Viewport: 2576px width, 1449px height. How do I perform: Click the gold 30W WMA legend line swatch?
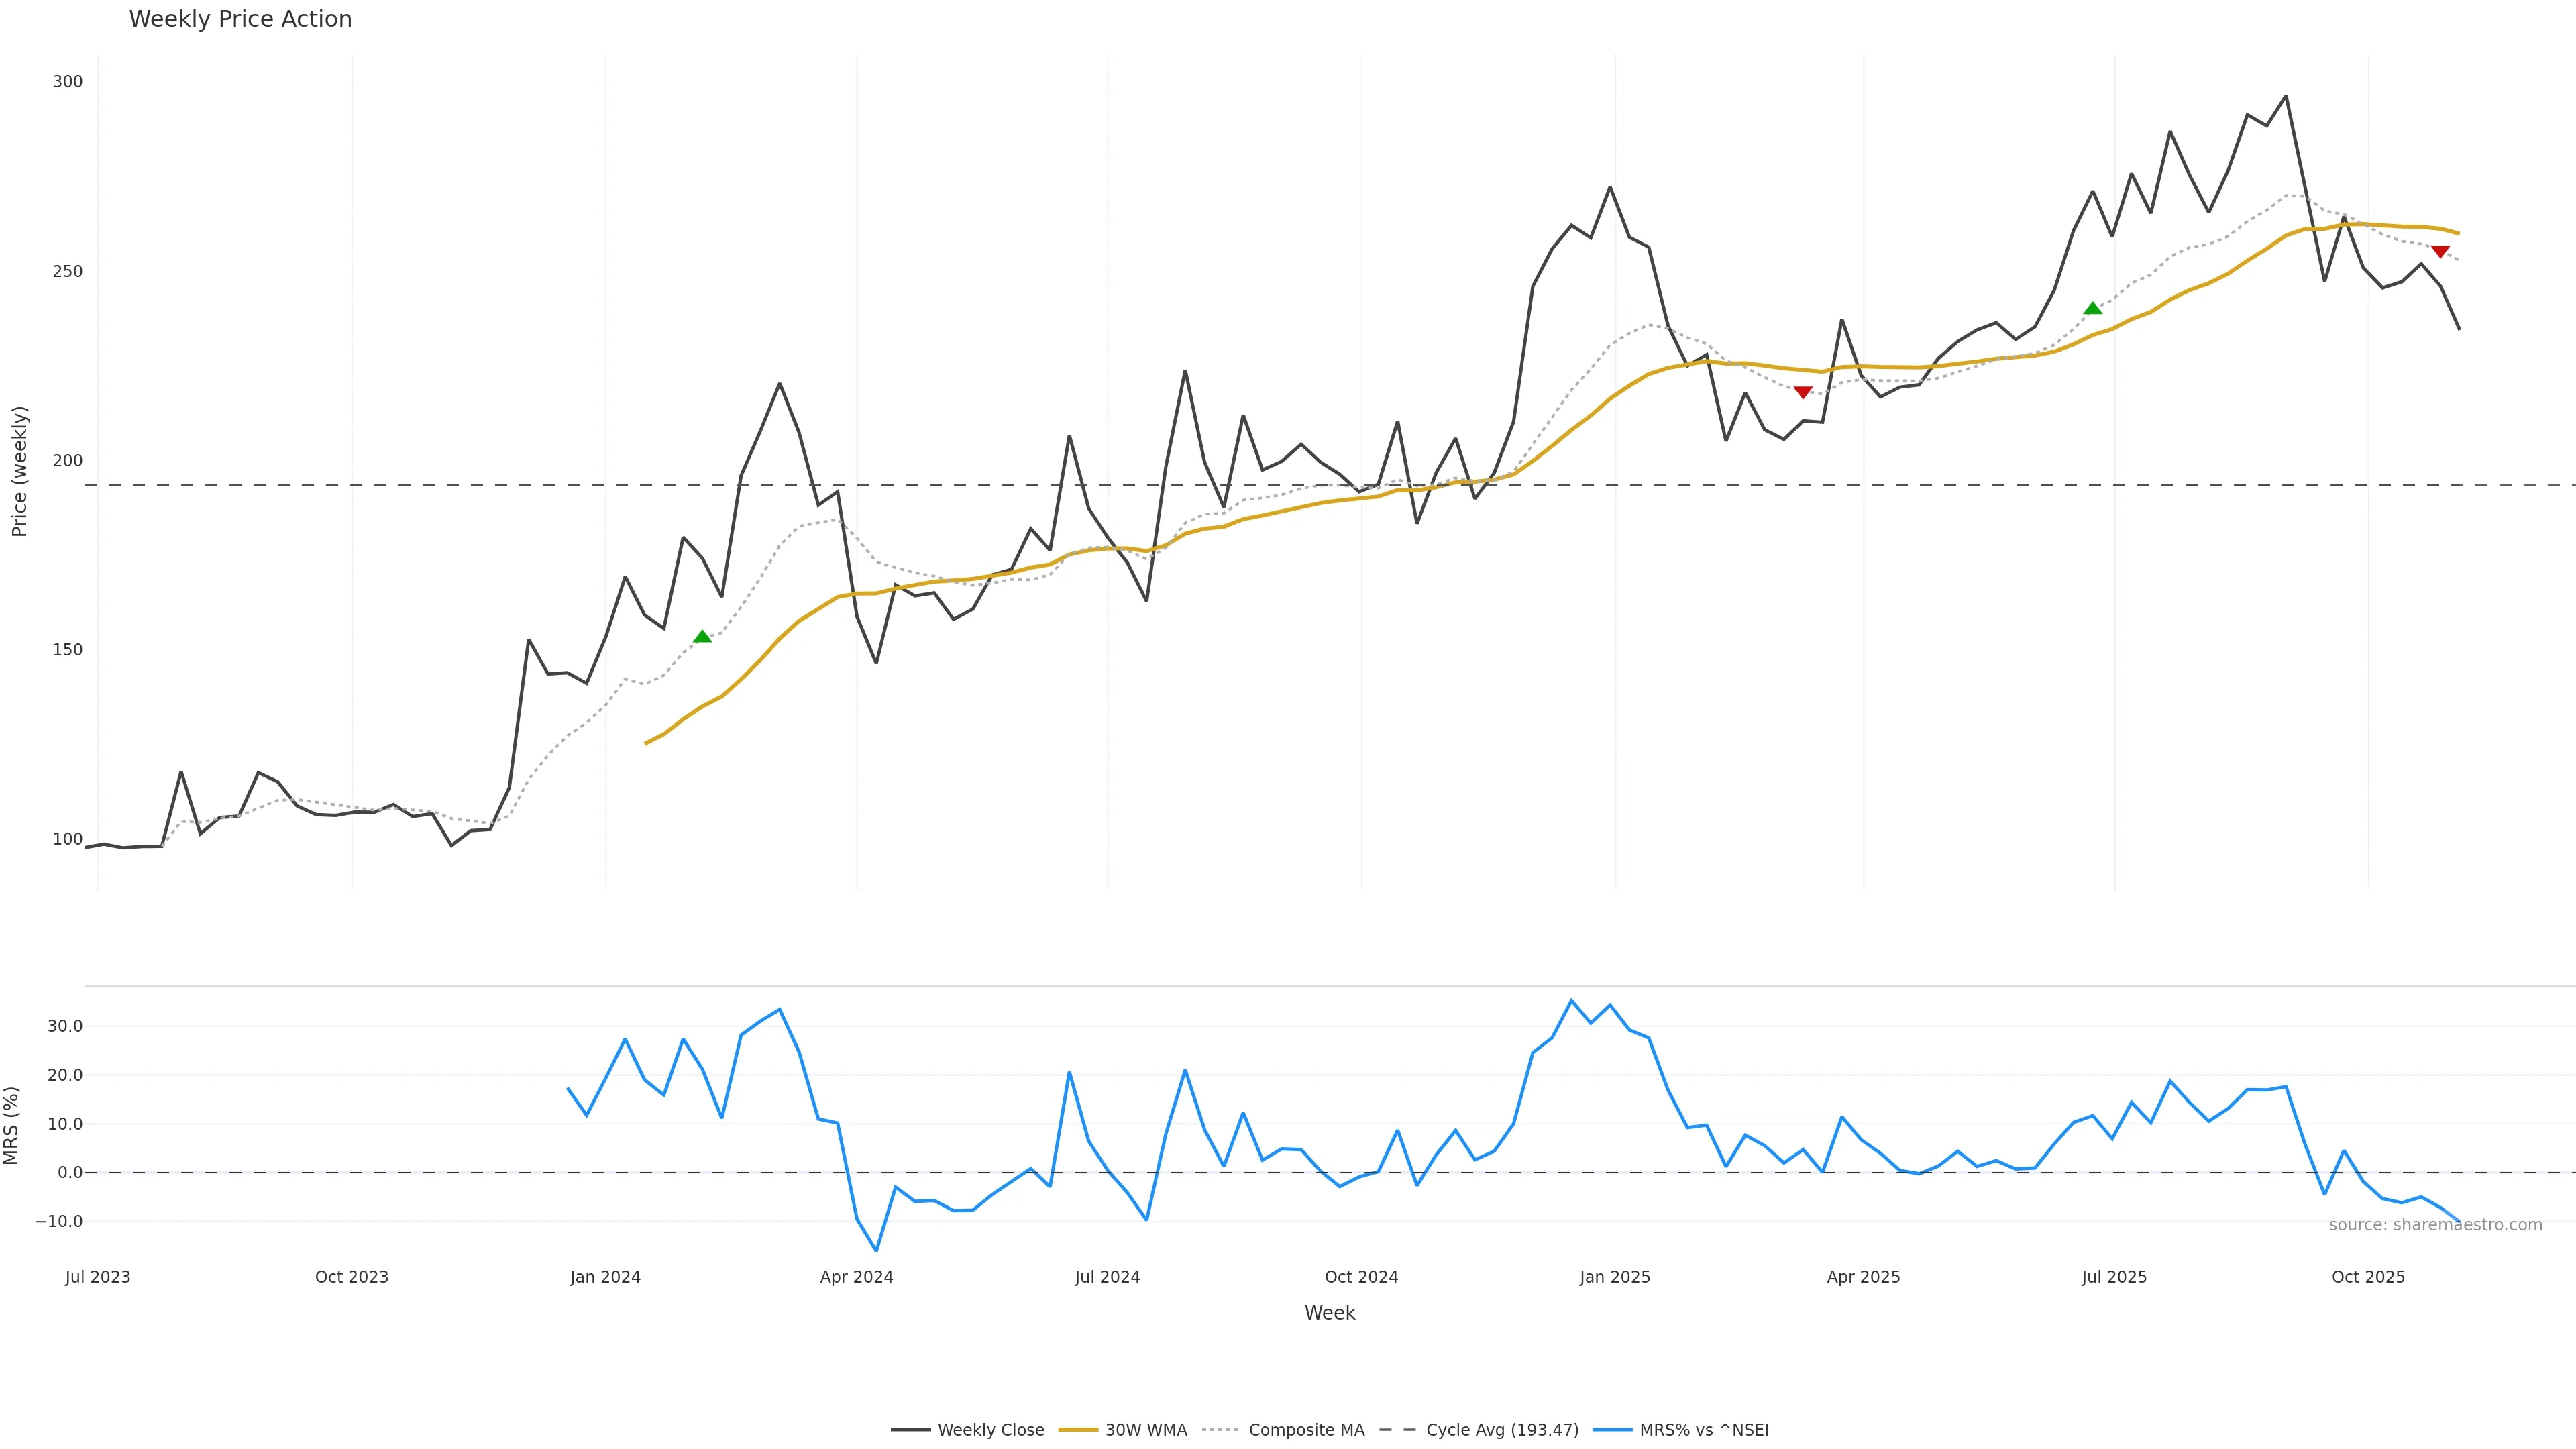click(1078, 1430)
